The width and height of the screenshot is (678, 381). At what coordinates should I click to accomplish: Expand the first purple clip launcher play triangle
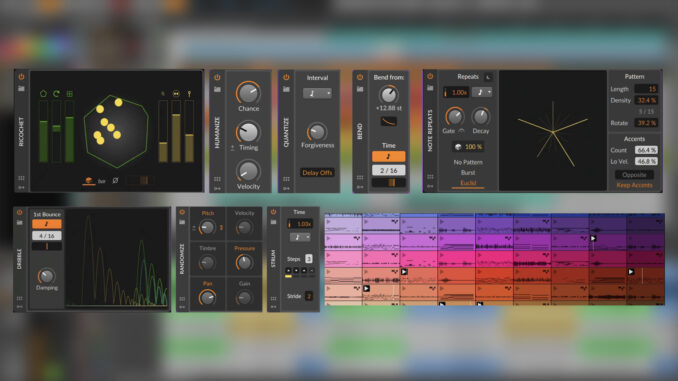coord(328,222)
